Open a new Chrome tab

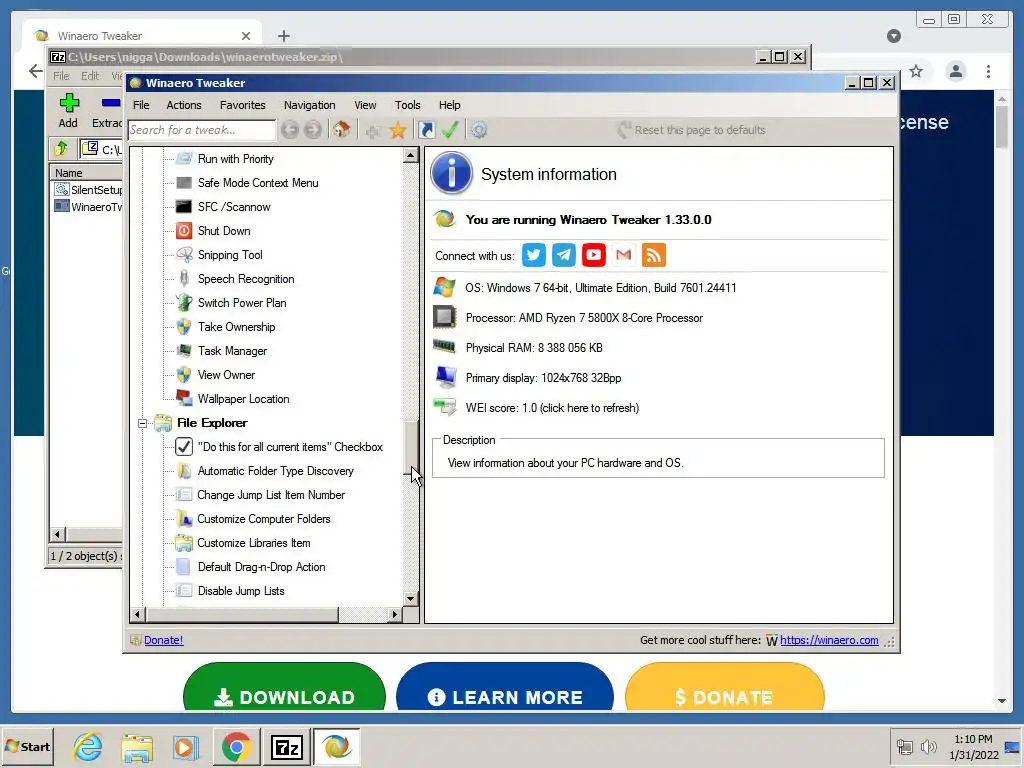pos(283,36)
